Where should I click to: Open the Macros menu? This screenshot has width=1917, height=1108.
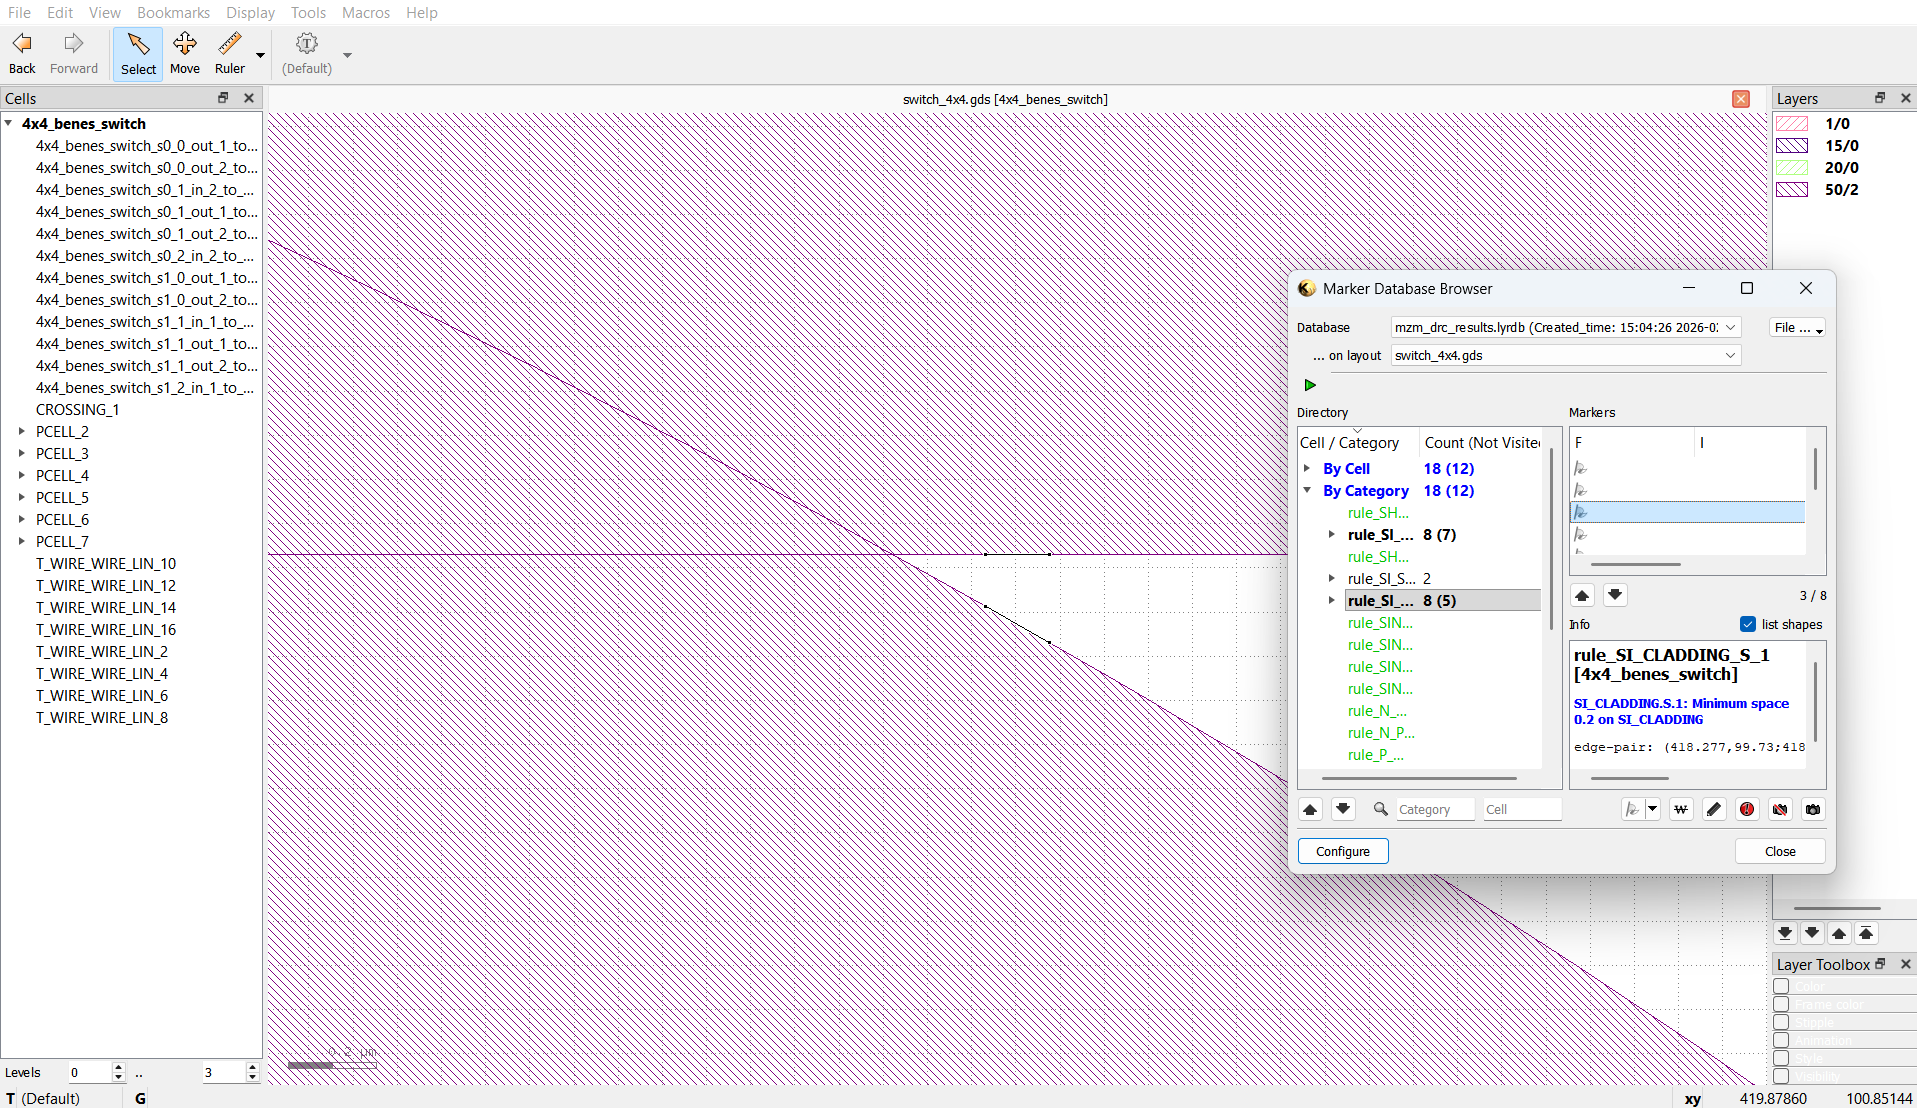pyautogui.click(x=365, y=12)
